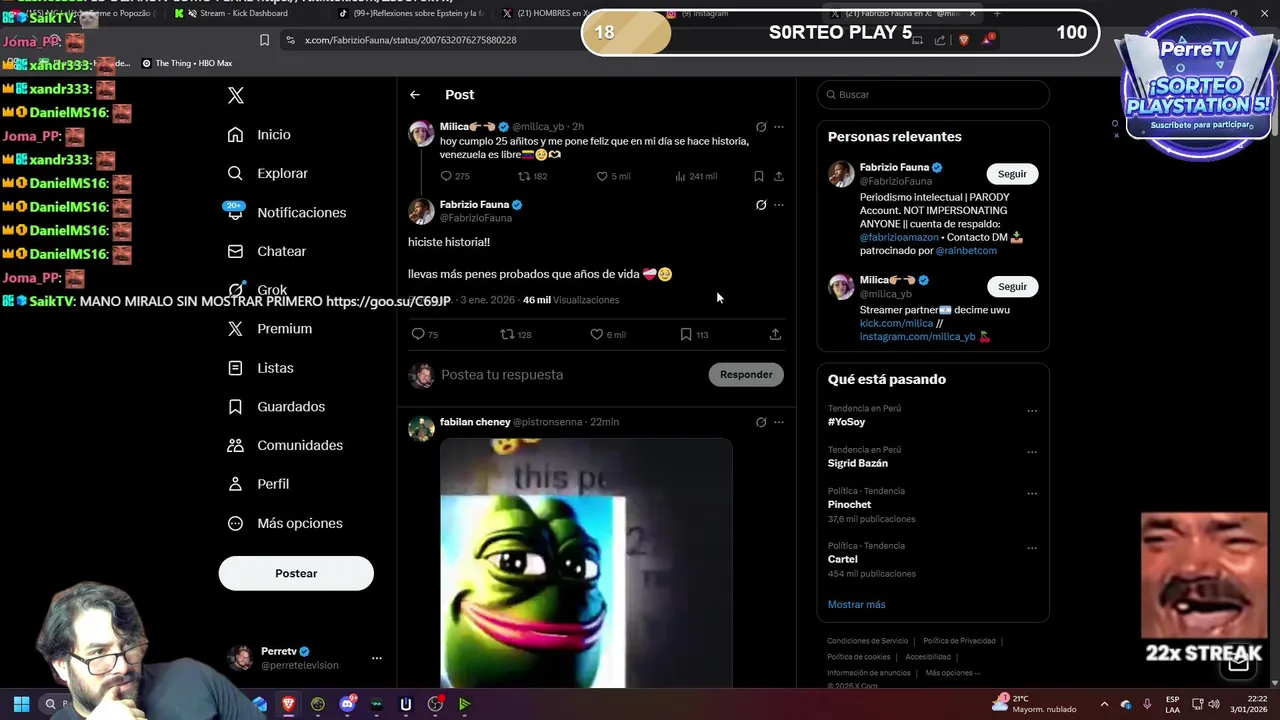Open Perfil in the sidebar
This screenshot has height=720, width=1280.
(x=258, y=483)
